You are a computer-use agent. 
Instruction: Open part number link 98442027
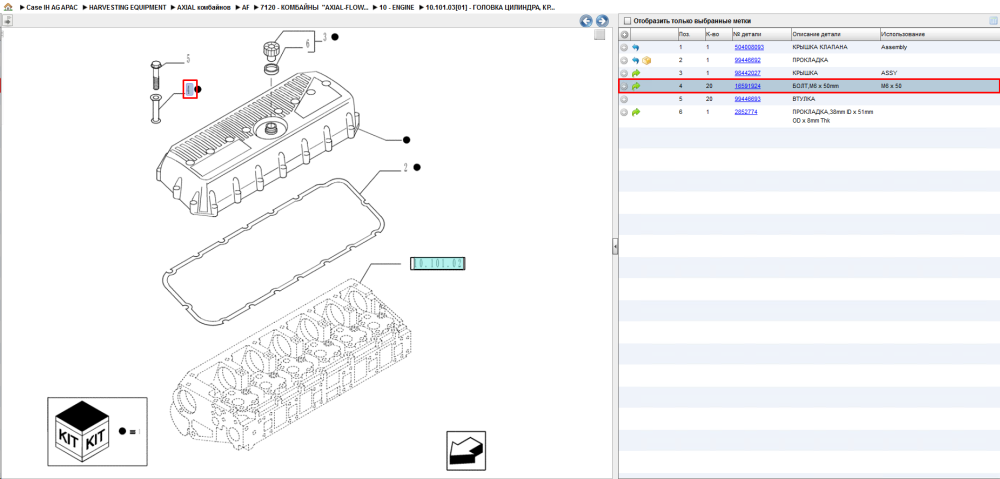(747, 73)
